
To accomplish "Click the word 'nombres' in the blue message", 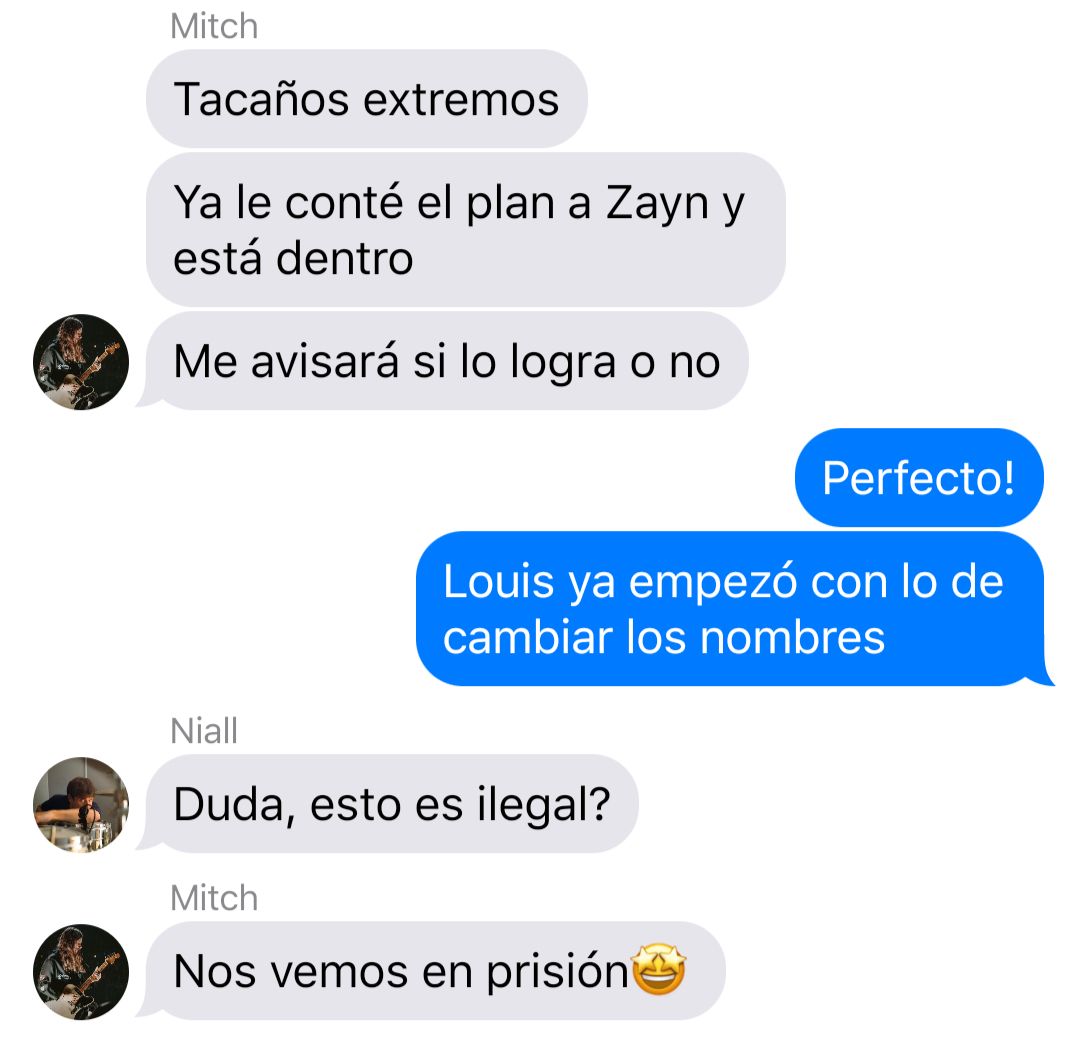I will click(x=792, y=637).
